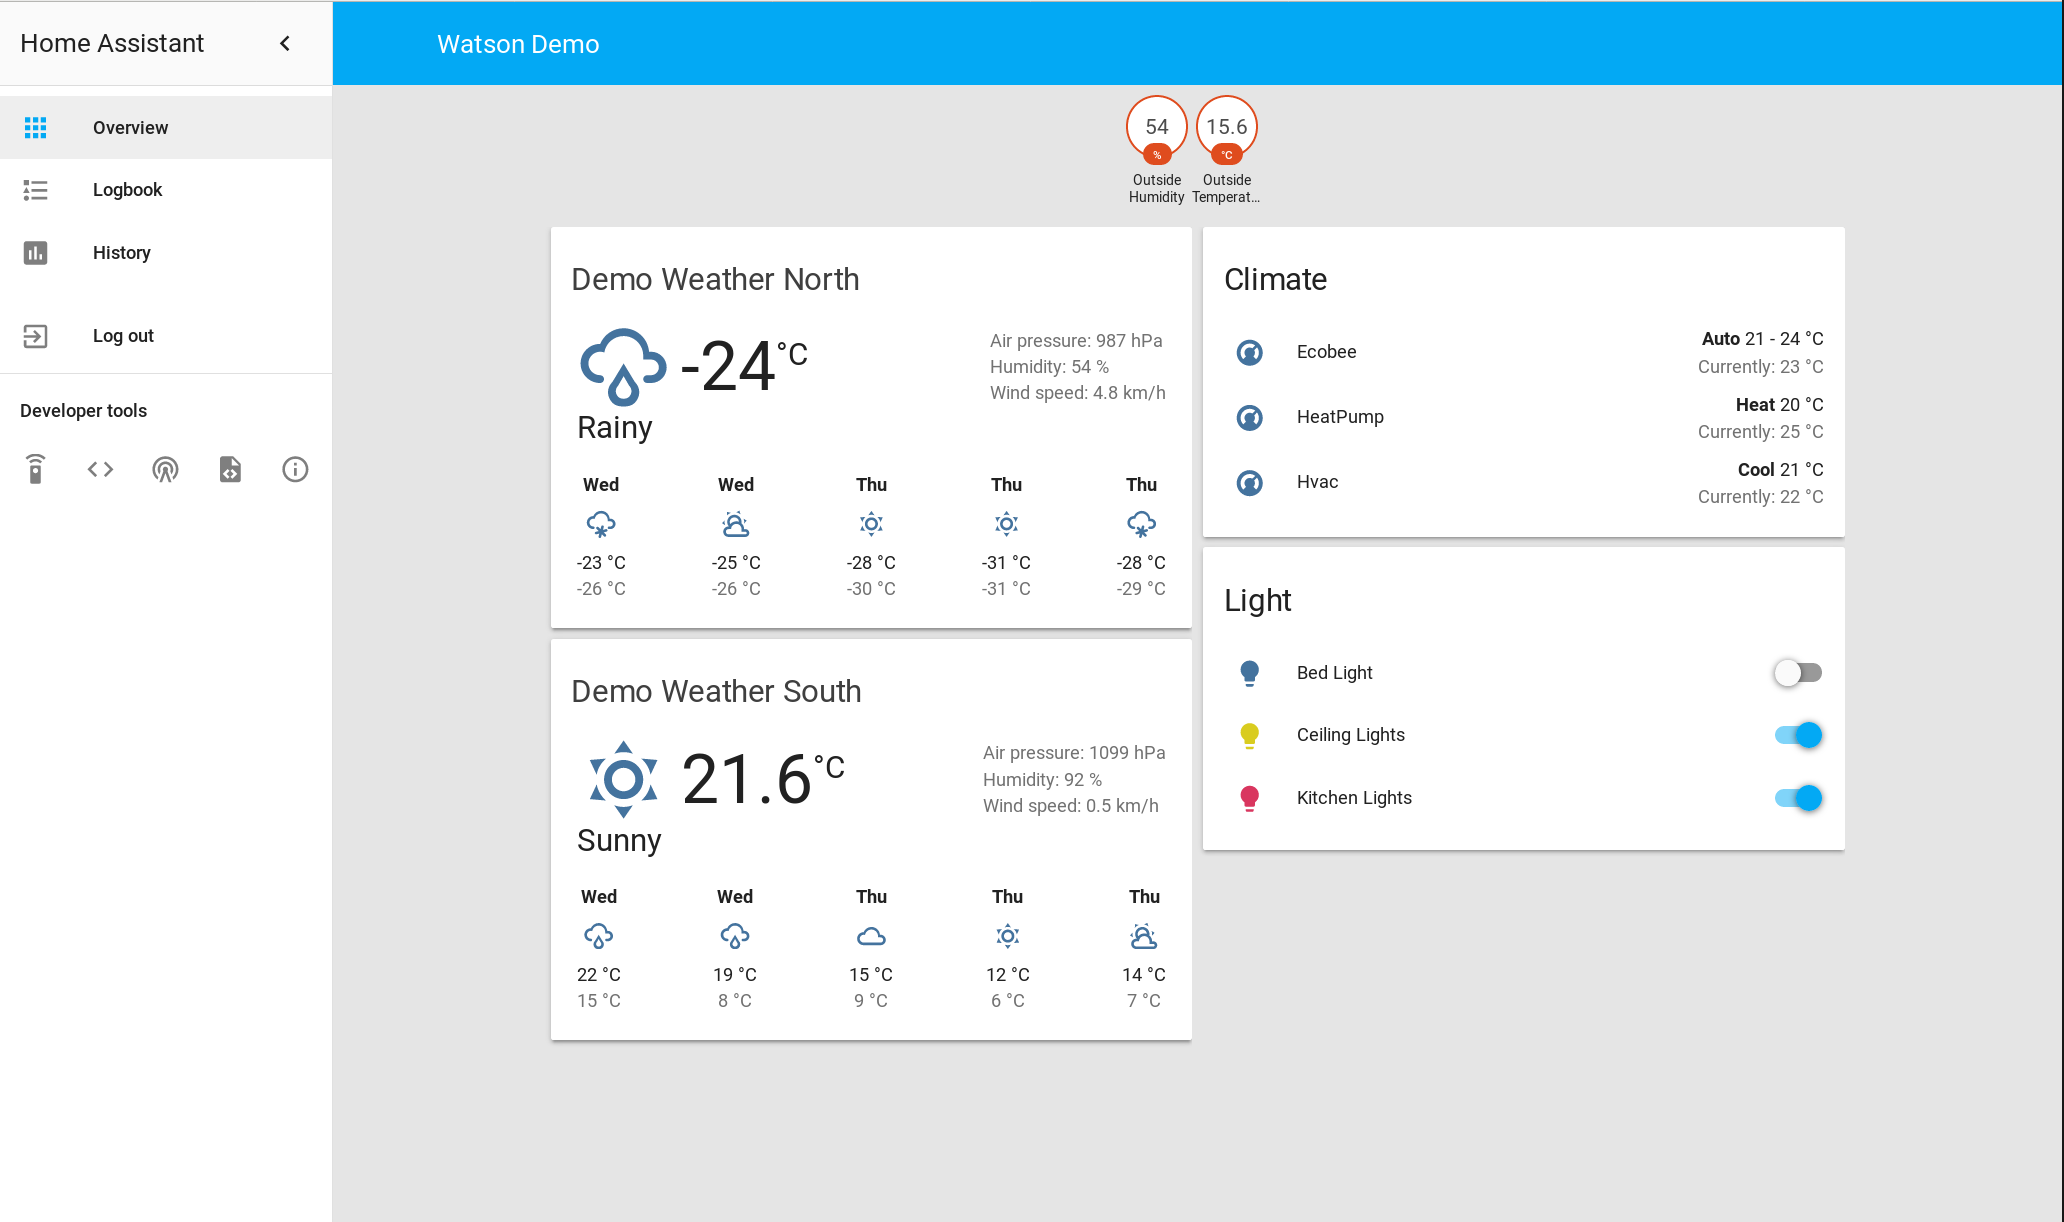Turn on the Bed Light switch
This screenshot has height=1222, width=2064.
coord(1798,673)
